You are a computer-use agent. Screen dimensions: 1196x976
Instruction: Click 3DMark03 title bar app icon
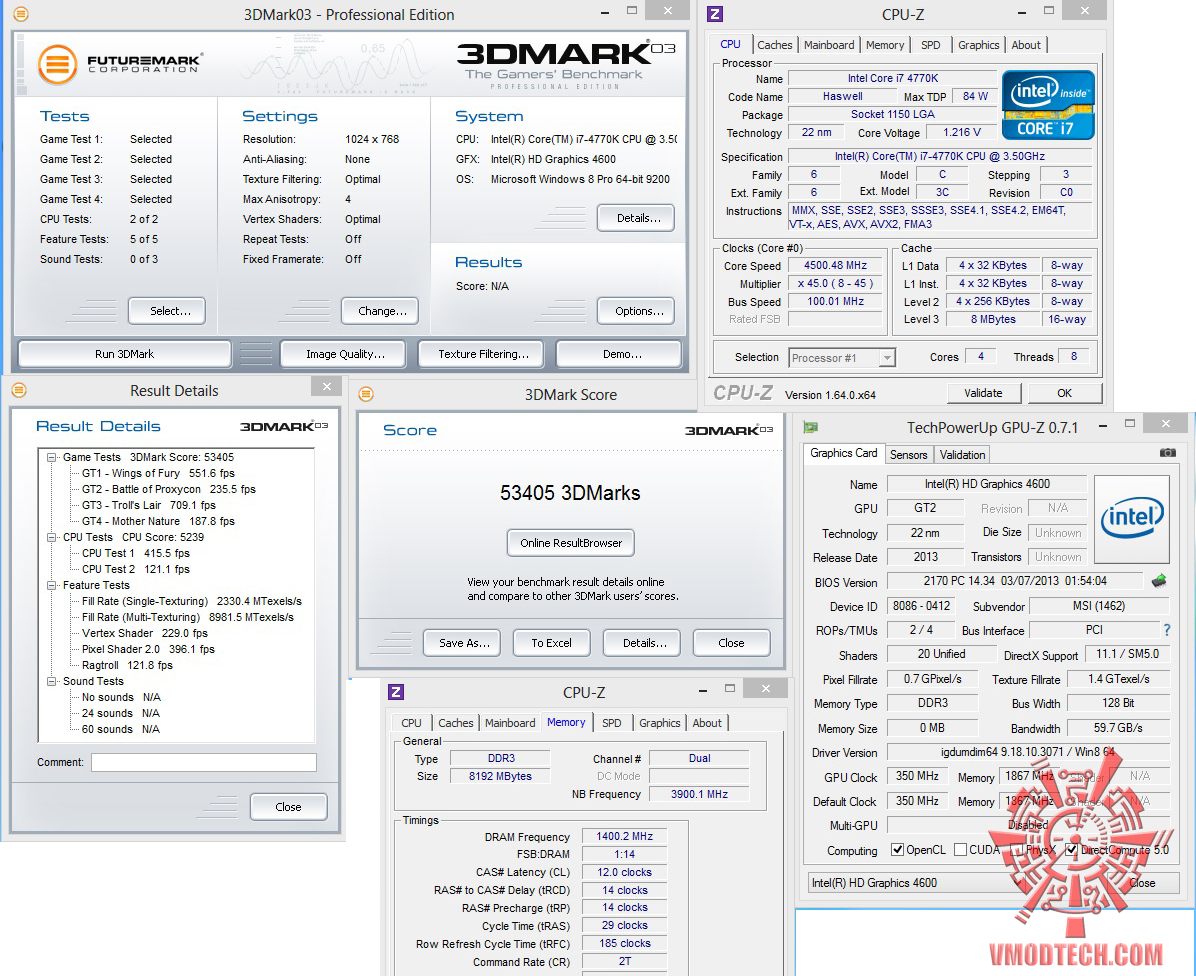tap(21, 14)
